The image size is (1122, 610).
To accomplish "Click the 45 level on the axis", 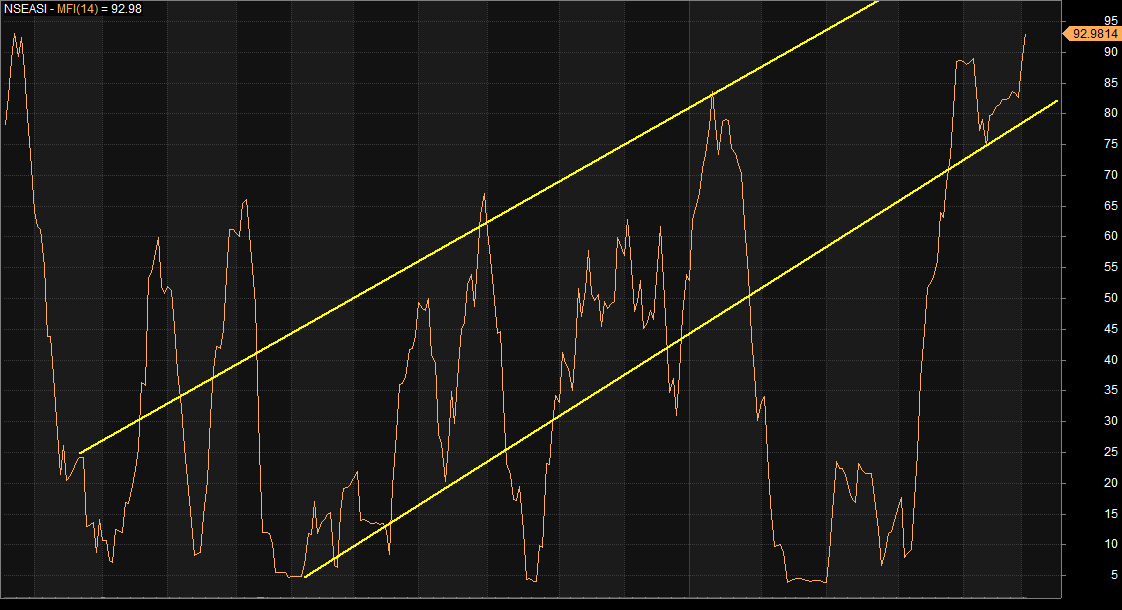I will [1111, 329].
